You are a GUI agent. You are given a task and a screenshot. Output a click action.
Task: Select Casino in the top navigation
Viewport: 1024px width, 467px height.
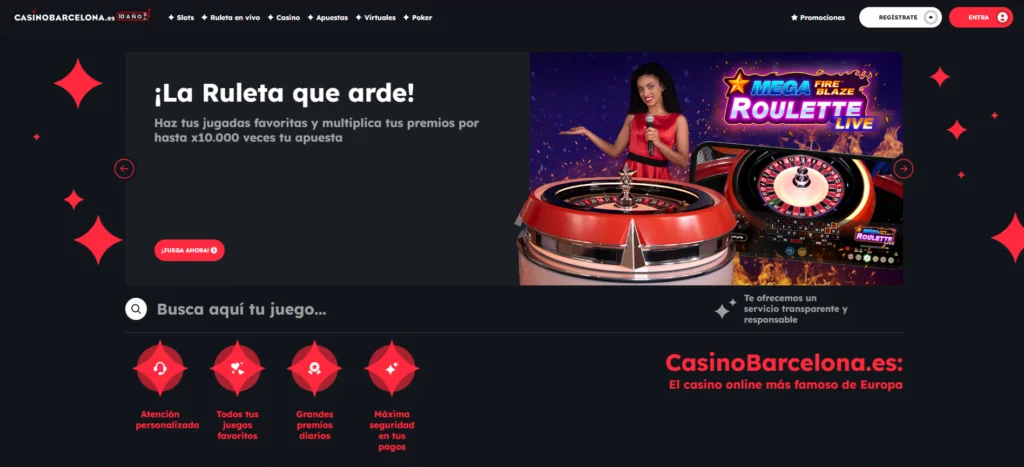284,18
